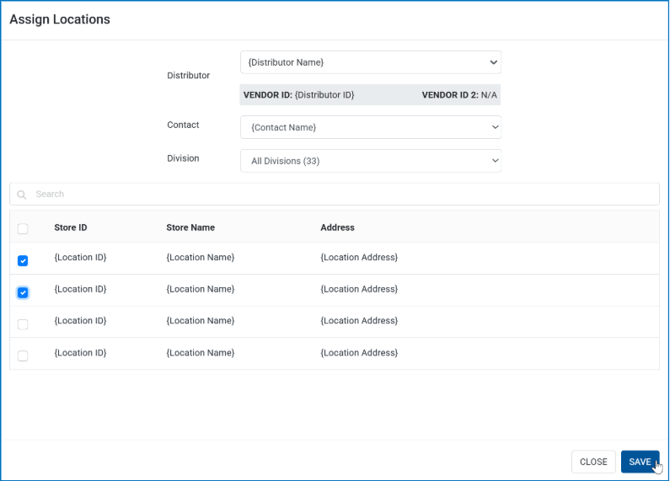Click the Location Address in the fourth row

[359, 353]
